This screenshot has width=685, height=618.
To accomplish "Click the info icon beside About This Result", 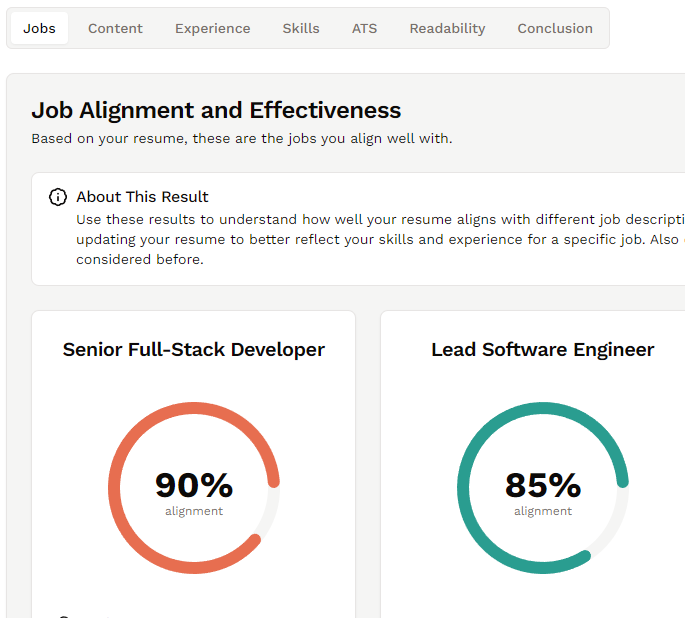I will [x=58, y=197].
